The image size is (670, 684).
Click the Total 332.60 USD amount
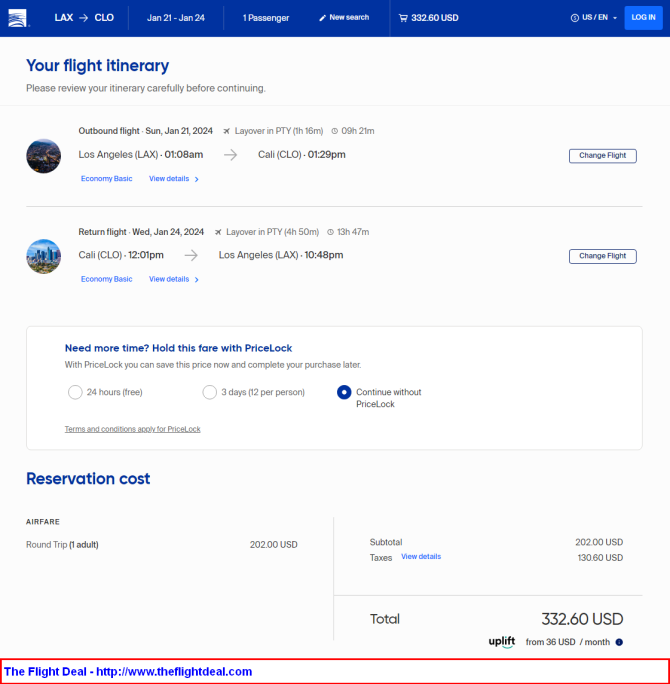582,619
